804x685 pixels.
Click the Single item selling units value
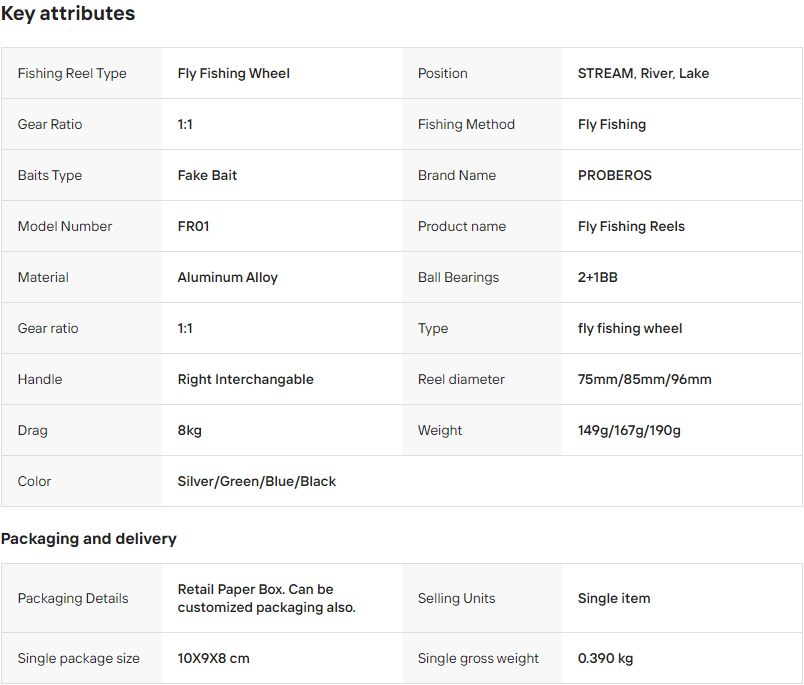613,598
